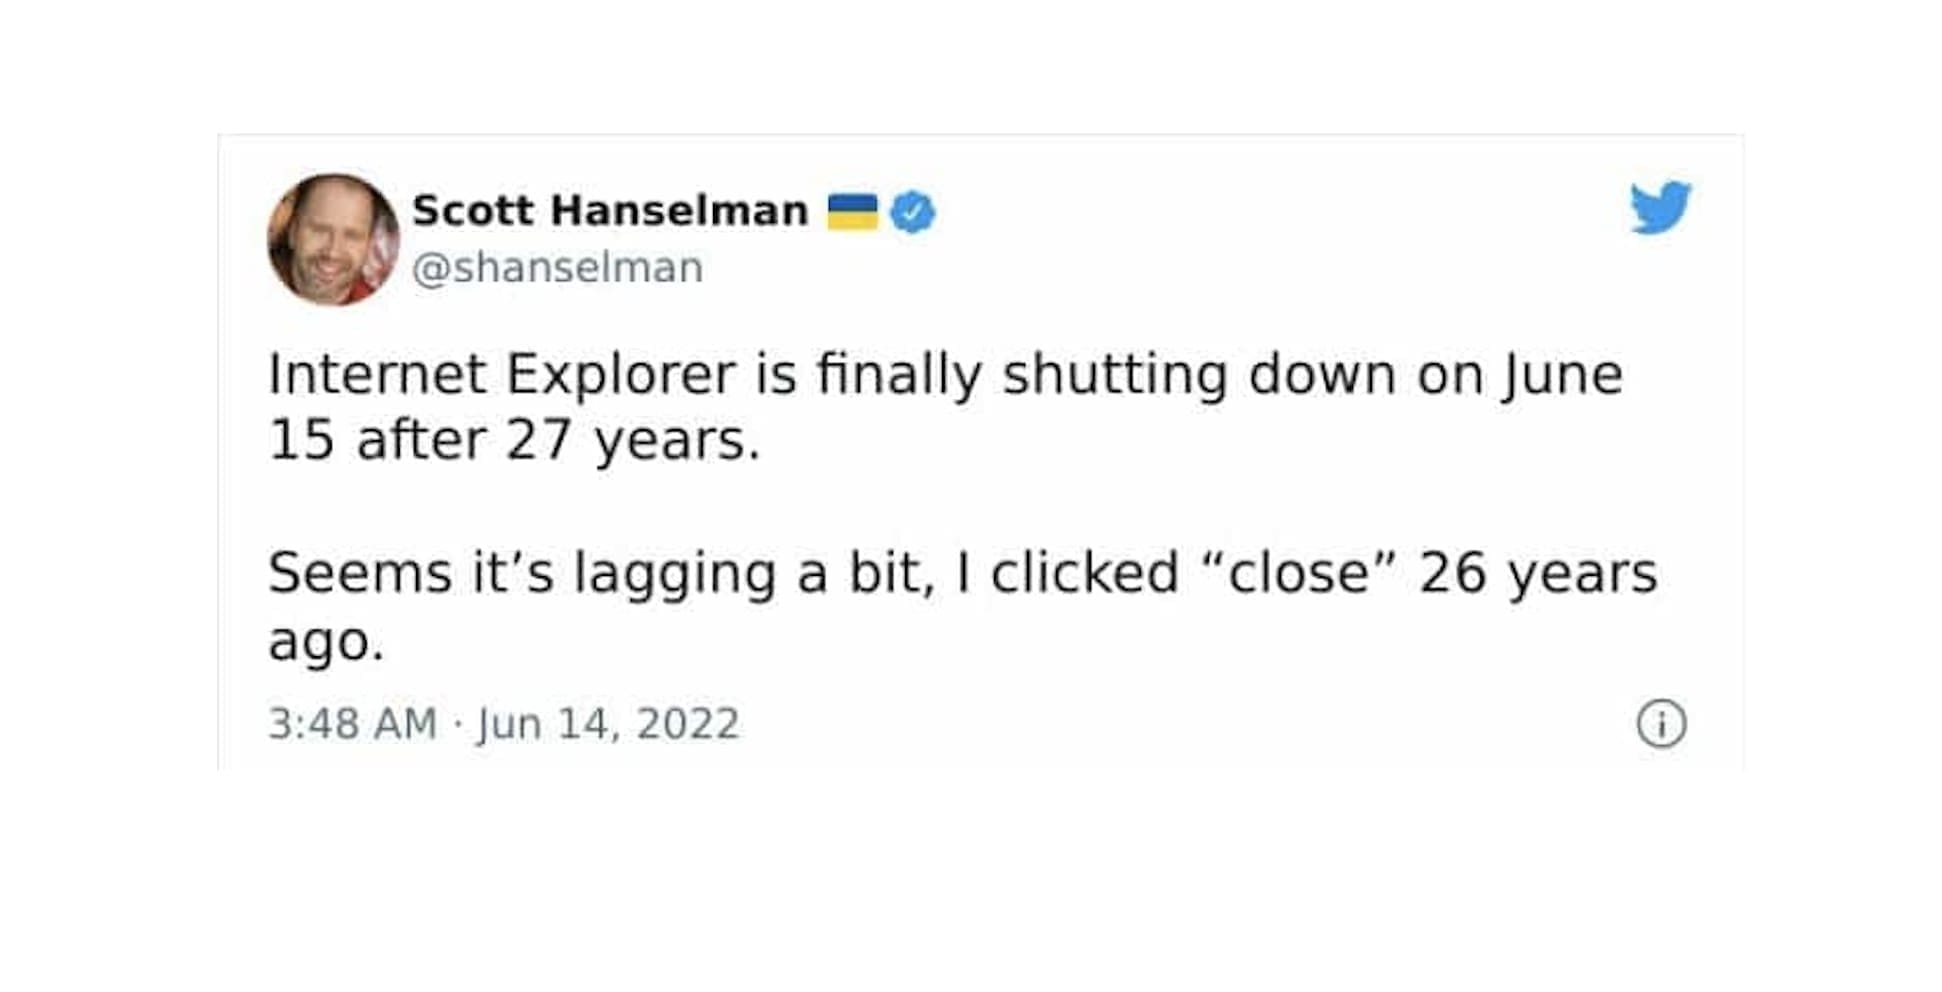This screenshot has height=992, width=1942.
Task: Click the words "shutting down"
Action: (1199, 375)
